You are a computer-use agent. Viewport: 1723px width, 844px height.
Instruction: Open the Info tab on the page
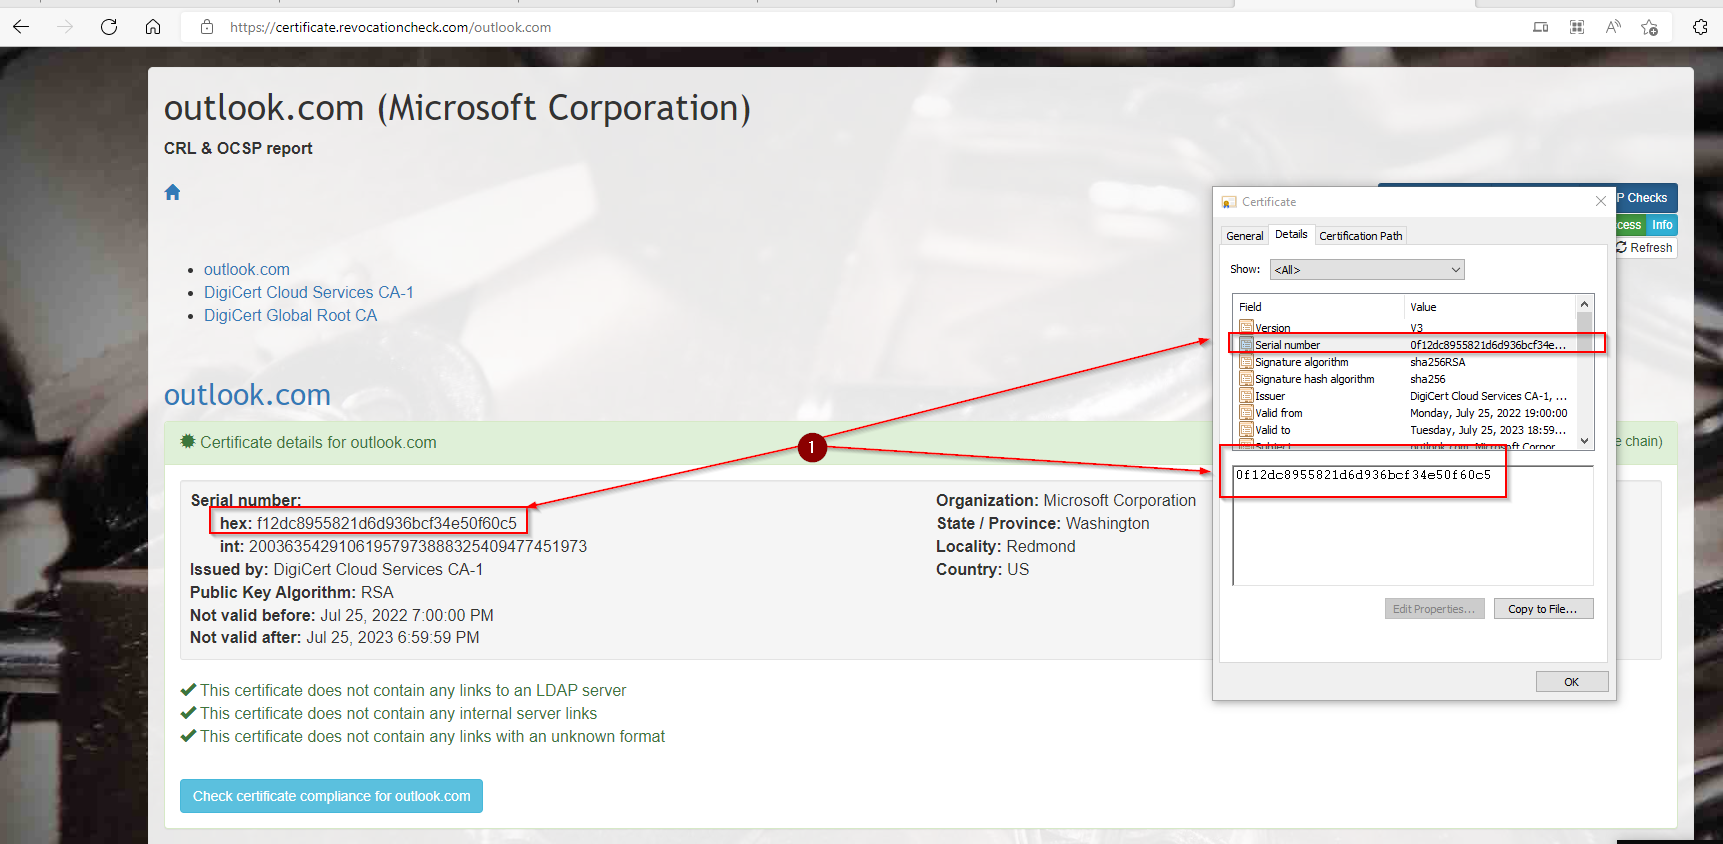tap(1662, 225)
